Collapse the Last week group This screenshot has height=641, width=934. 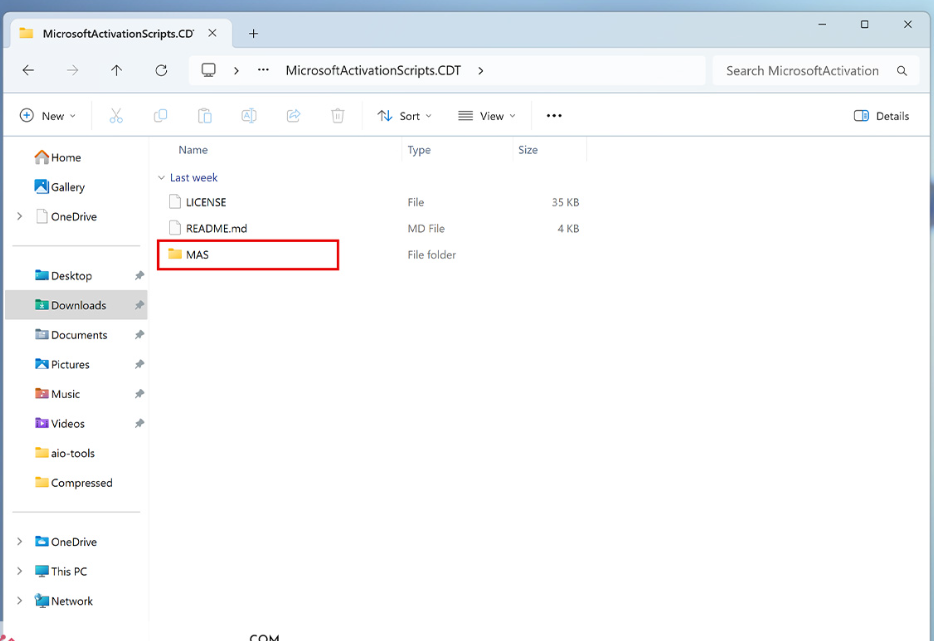point(162,178)
